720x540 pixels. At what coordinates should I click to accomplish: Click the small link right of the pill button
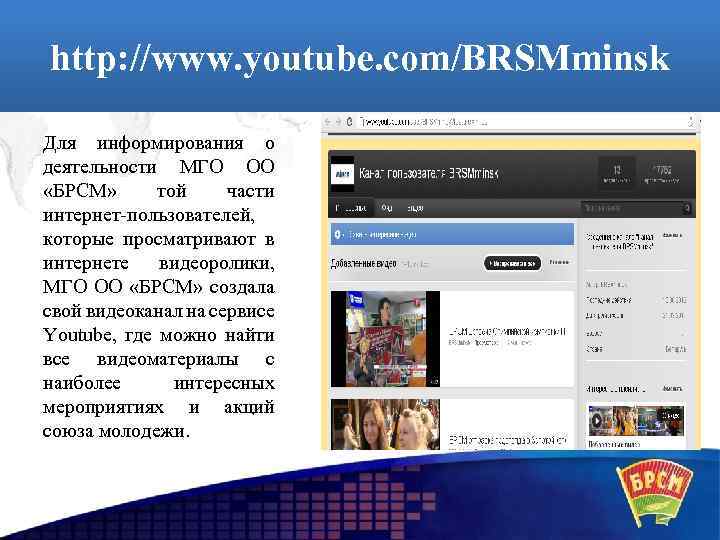pos(559,262)
